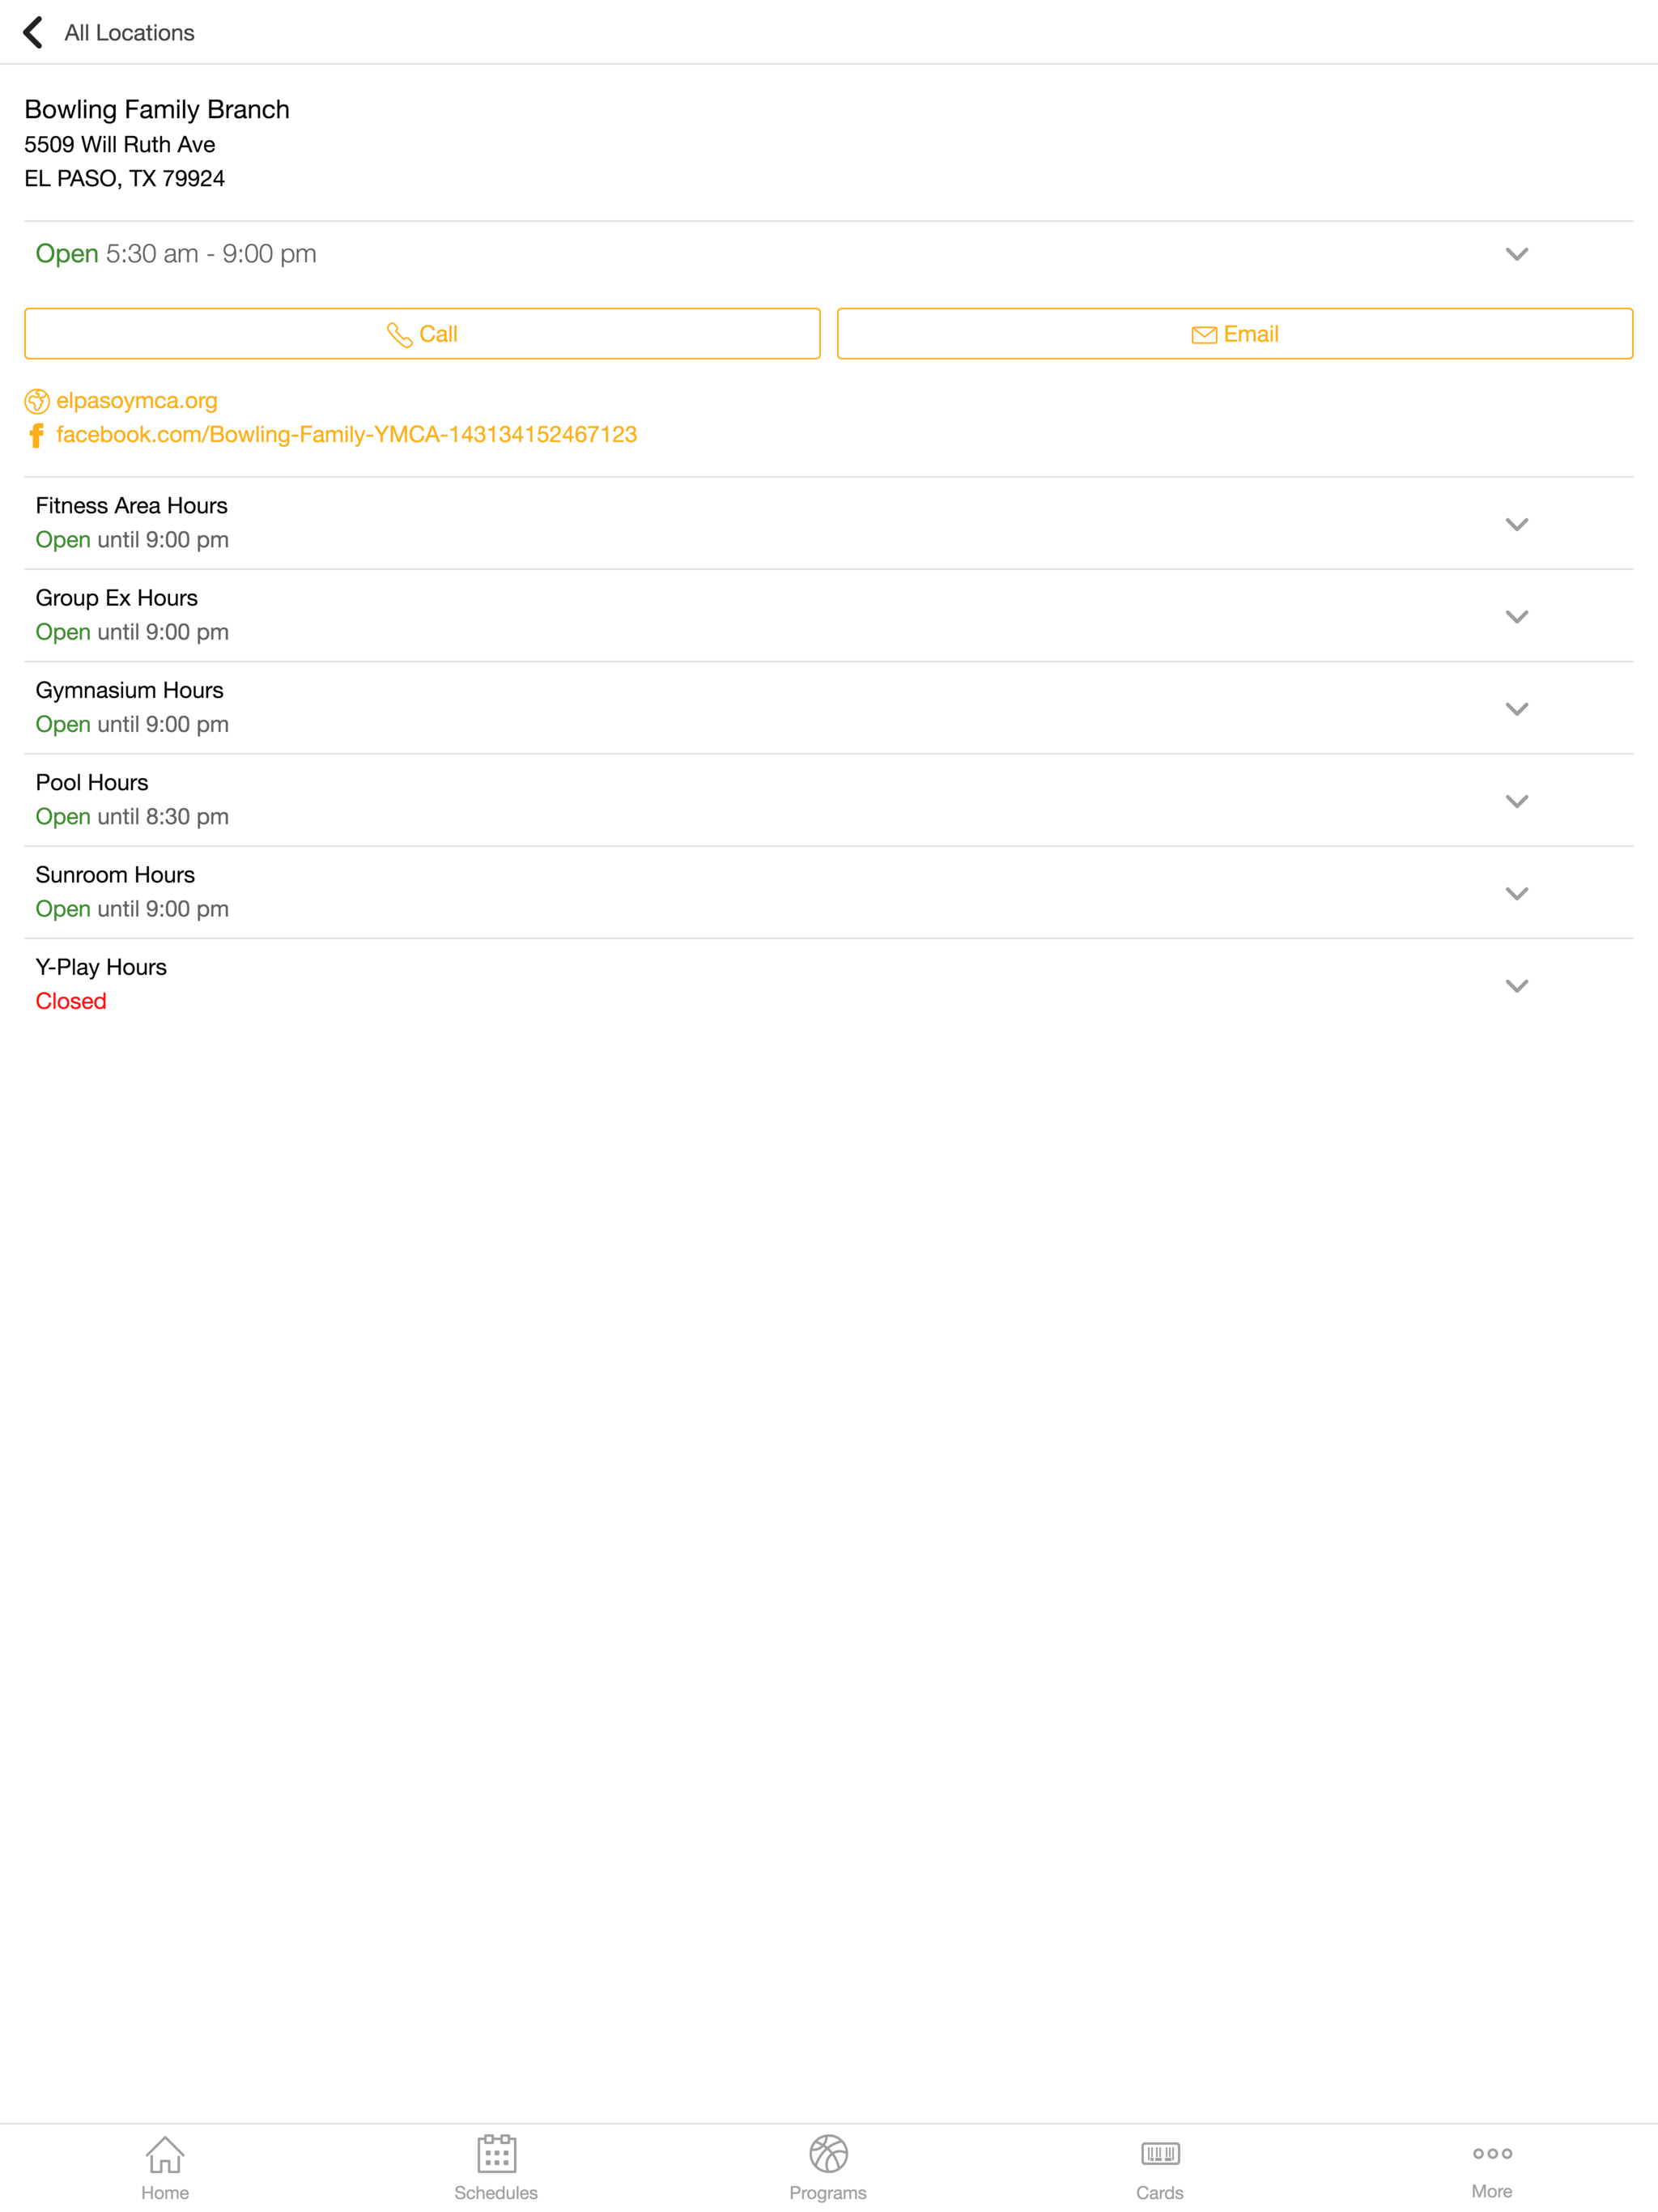This screenshot has height=2212, width=1658.
Task: Expand Sunroom Hours chevron
Action: 1516,893
